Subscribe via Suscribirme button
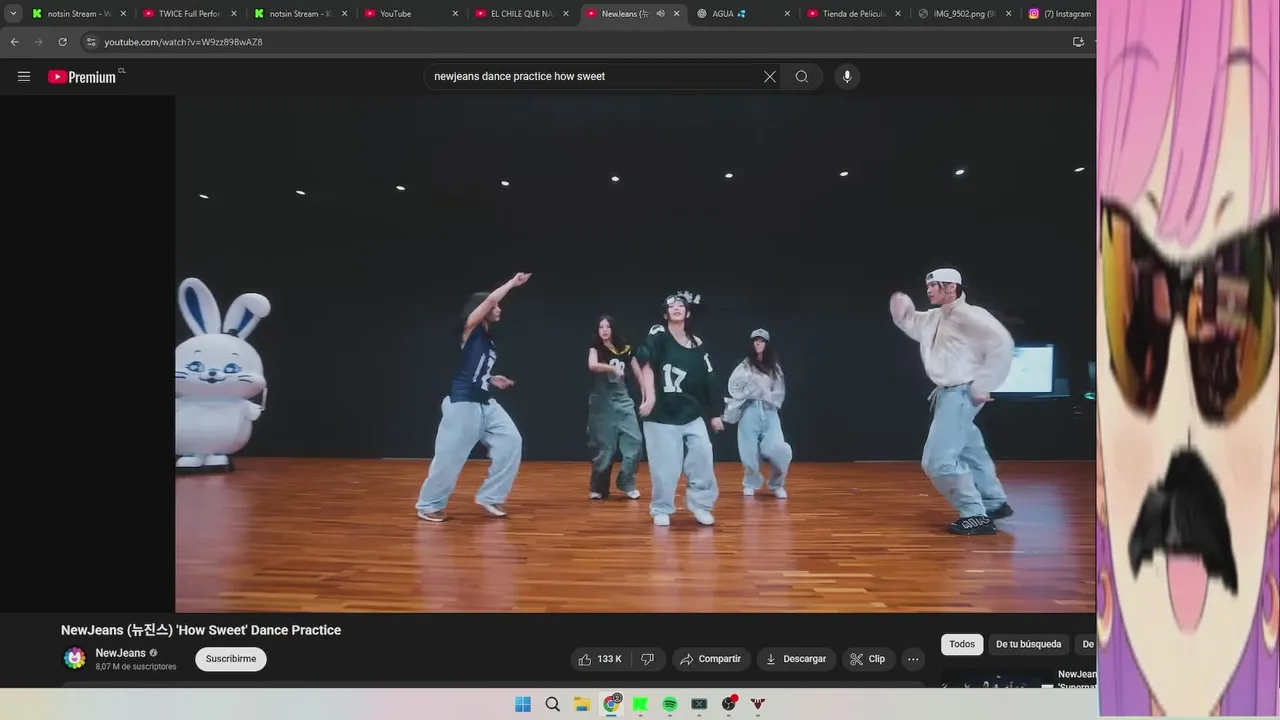The height and width of the screenshot is (720, 1280). [x=231, y=659]
